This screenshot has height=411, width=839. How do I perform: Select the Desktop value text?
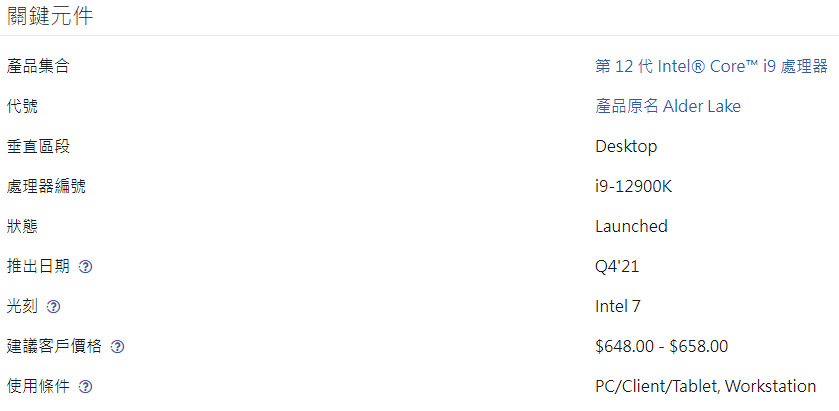point(626,146)
